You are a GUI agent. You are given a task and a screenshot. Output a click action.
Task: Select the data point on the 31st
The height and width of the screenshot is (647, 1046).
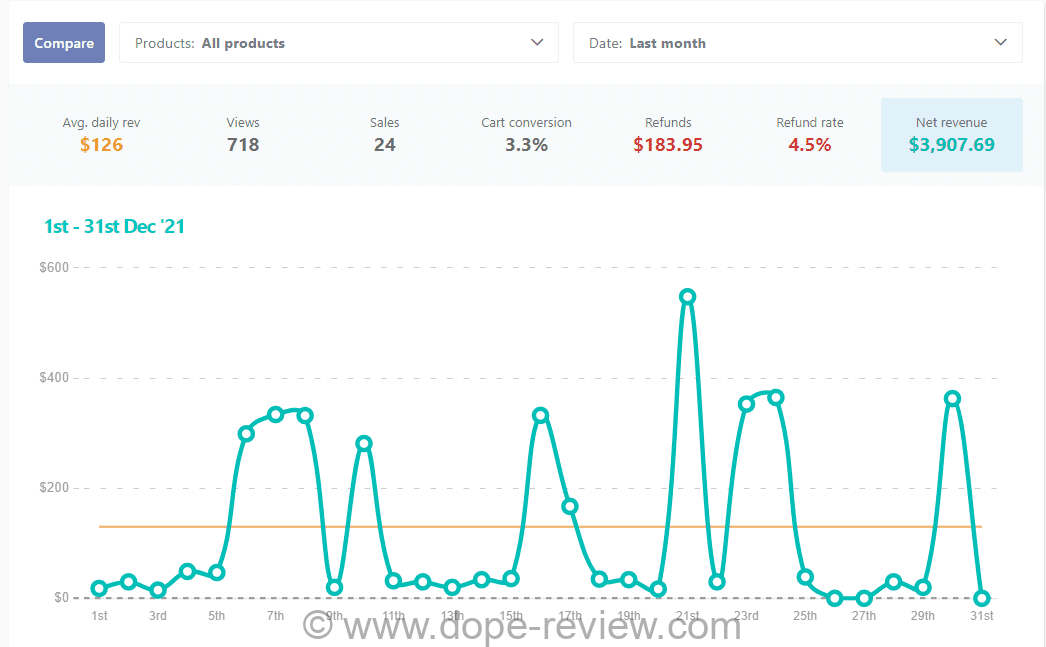coord(981,598)
